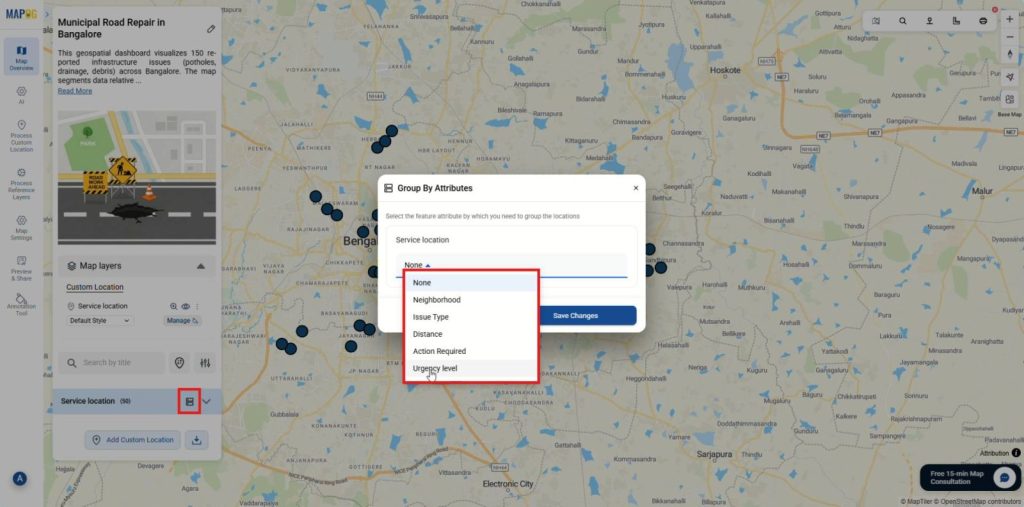Click the map title Municipal Road Repair
Screen dimensions: 1024x507
point(112,27)
